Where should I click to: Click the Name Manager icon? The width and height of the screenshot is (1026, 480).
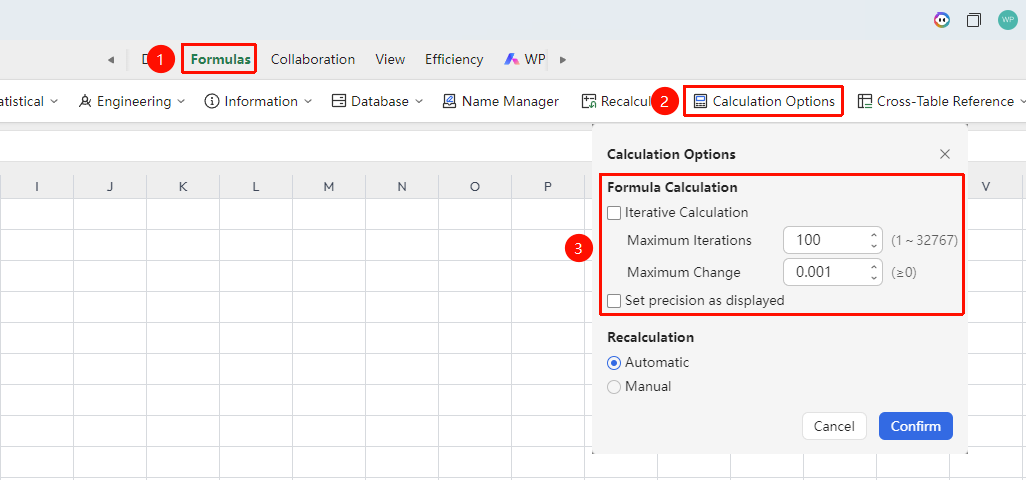(450, 101)
